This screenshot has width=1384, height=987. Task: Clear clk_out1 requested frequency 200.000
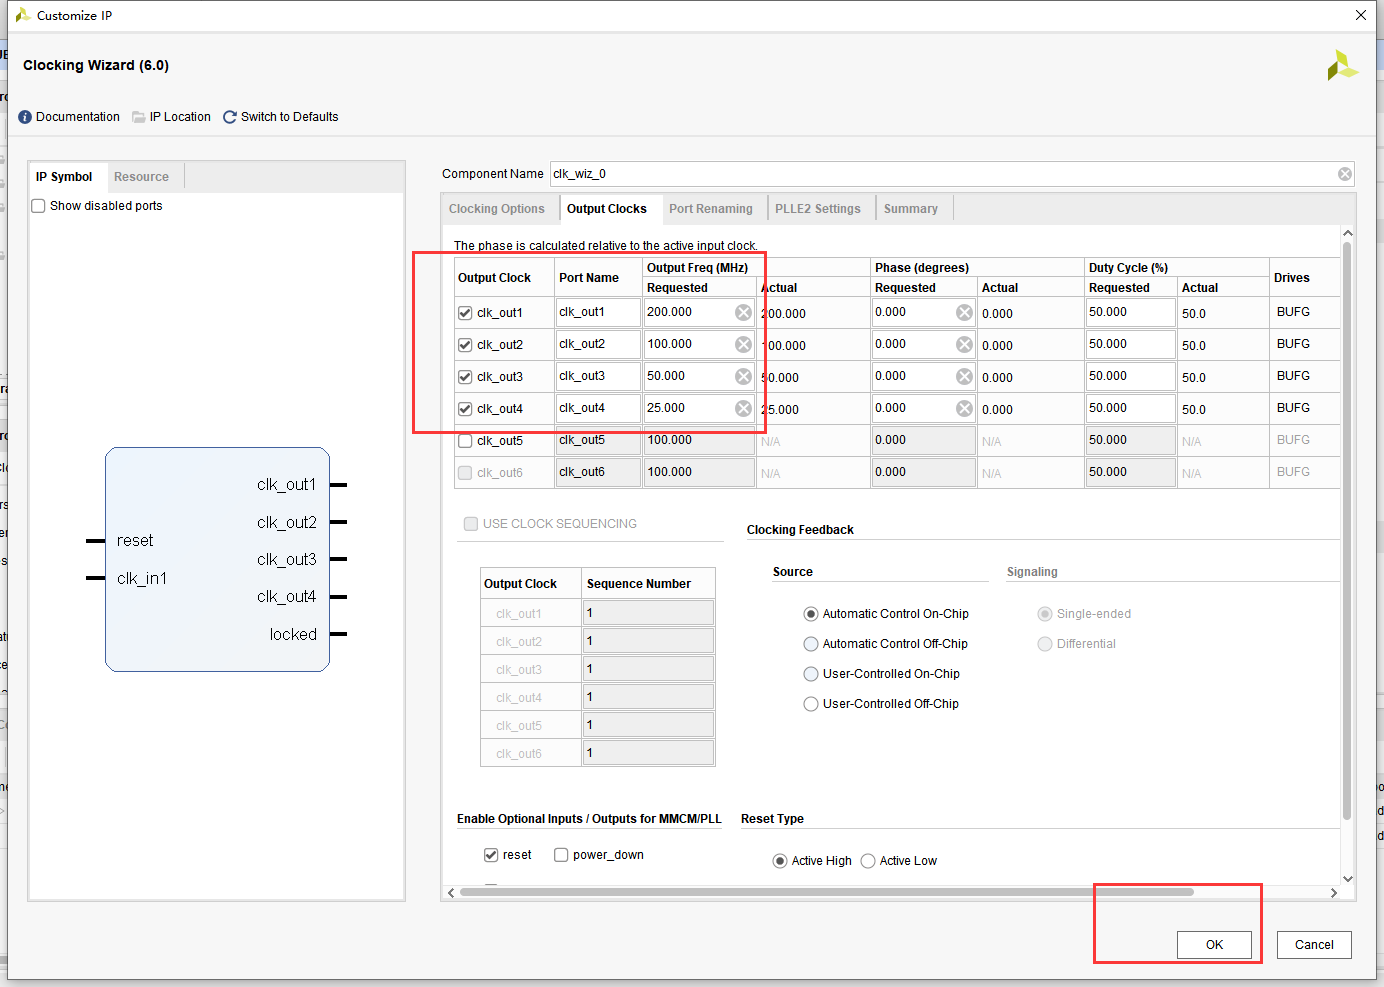tap(743, 312)
